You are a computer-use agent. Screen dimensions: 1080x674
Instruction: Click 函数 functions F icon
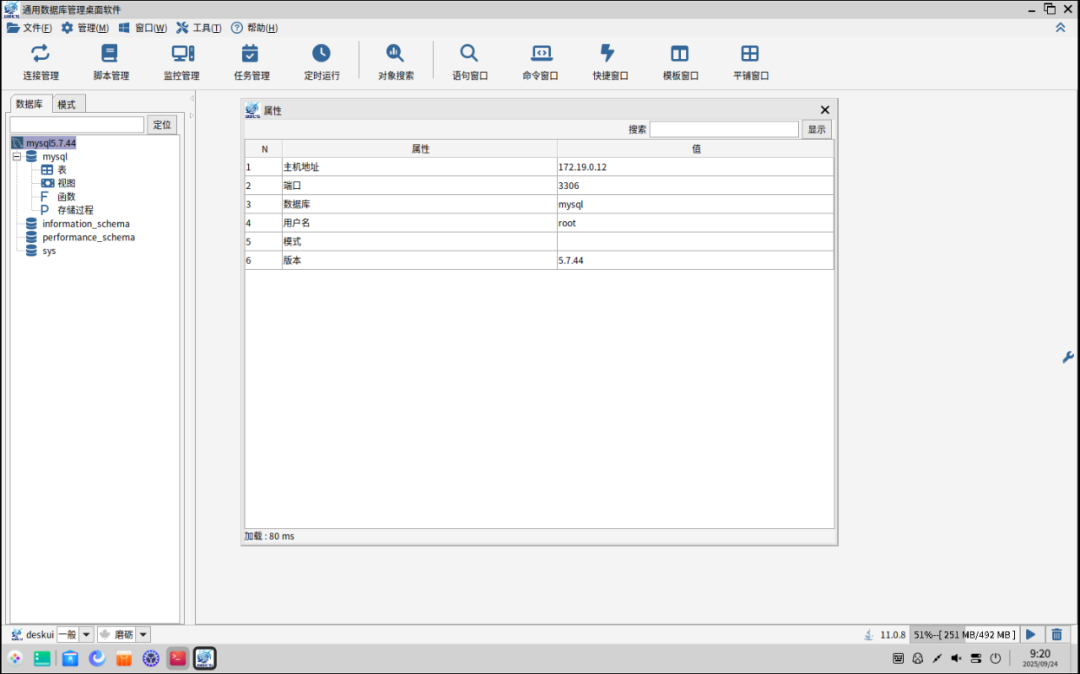[45, 197]
